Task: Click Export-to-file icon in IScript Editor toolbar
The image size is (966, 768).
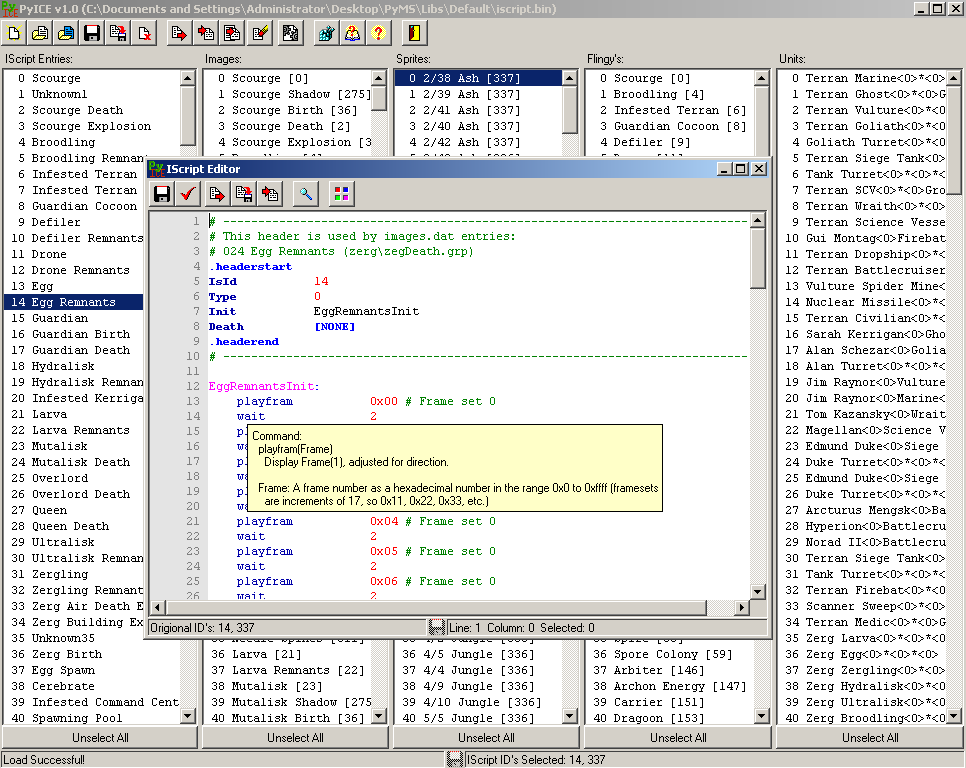Action: click(243, 195)
